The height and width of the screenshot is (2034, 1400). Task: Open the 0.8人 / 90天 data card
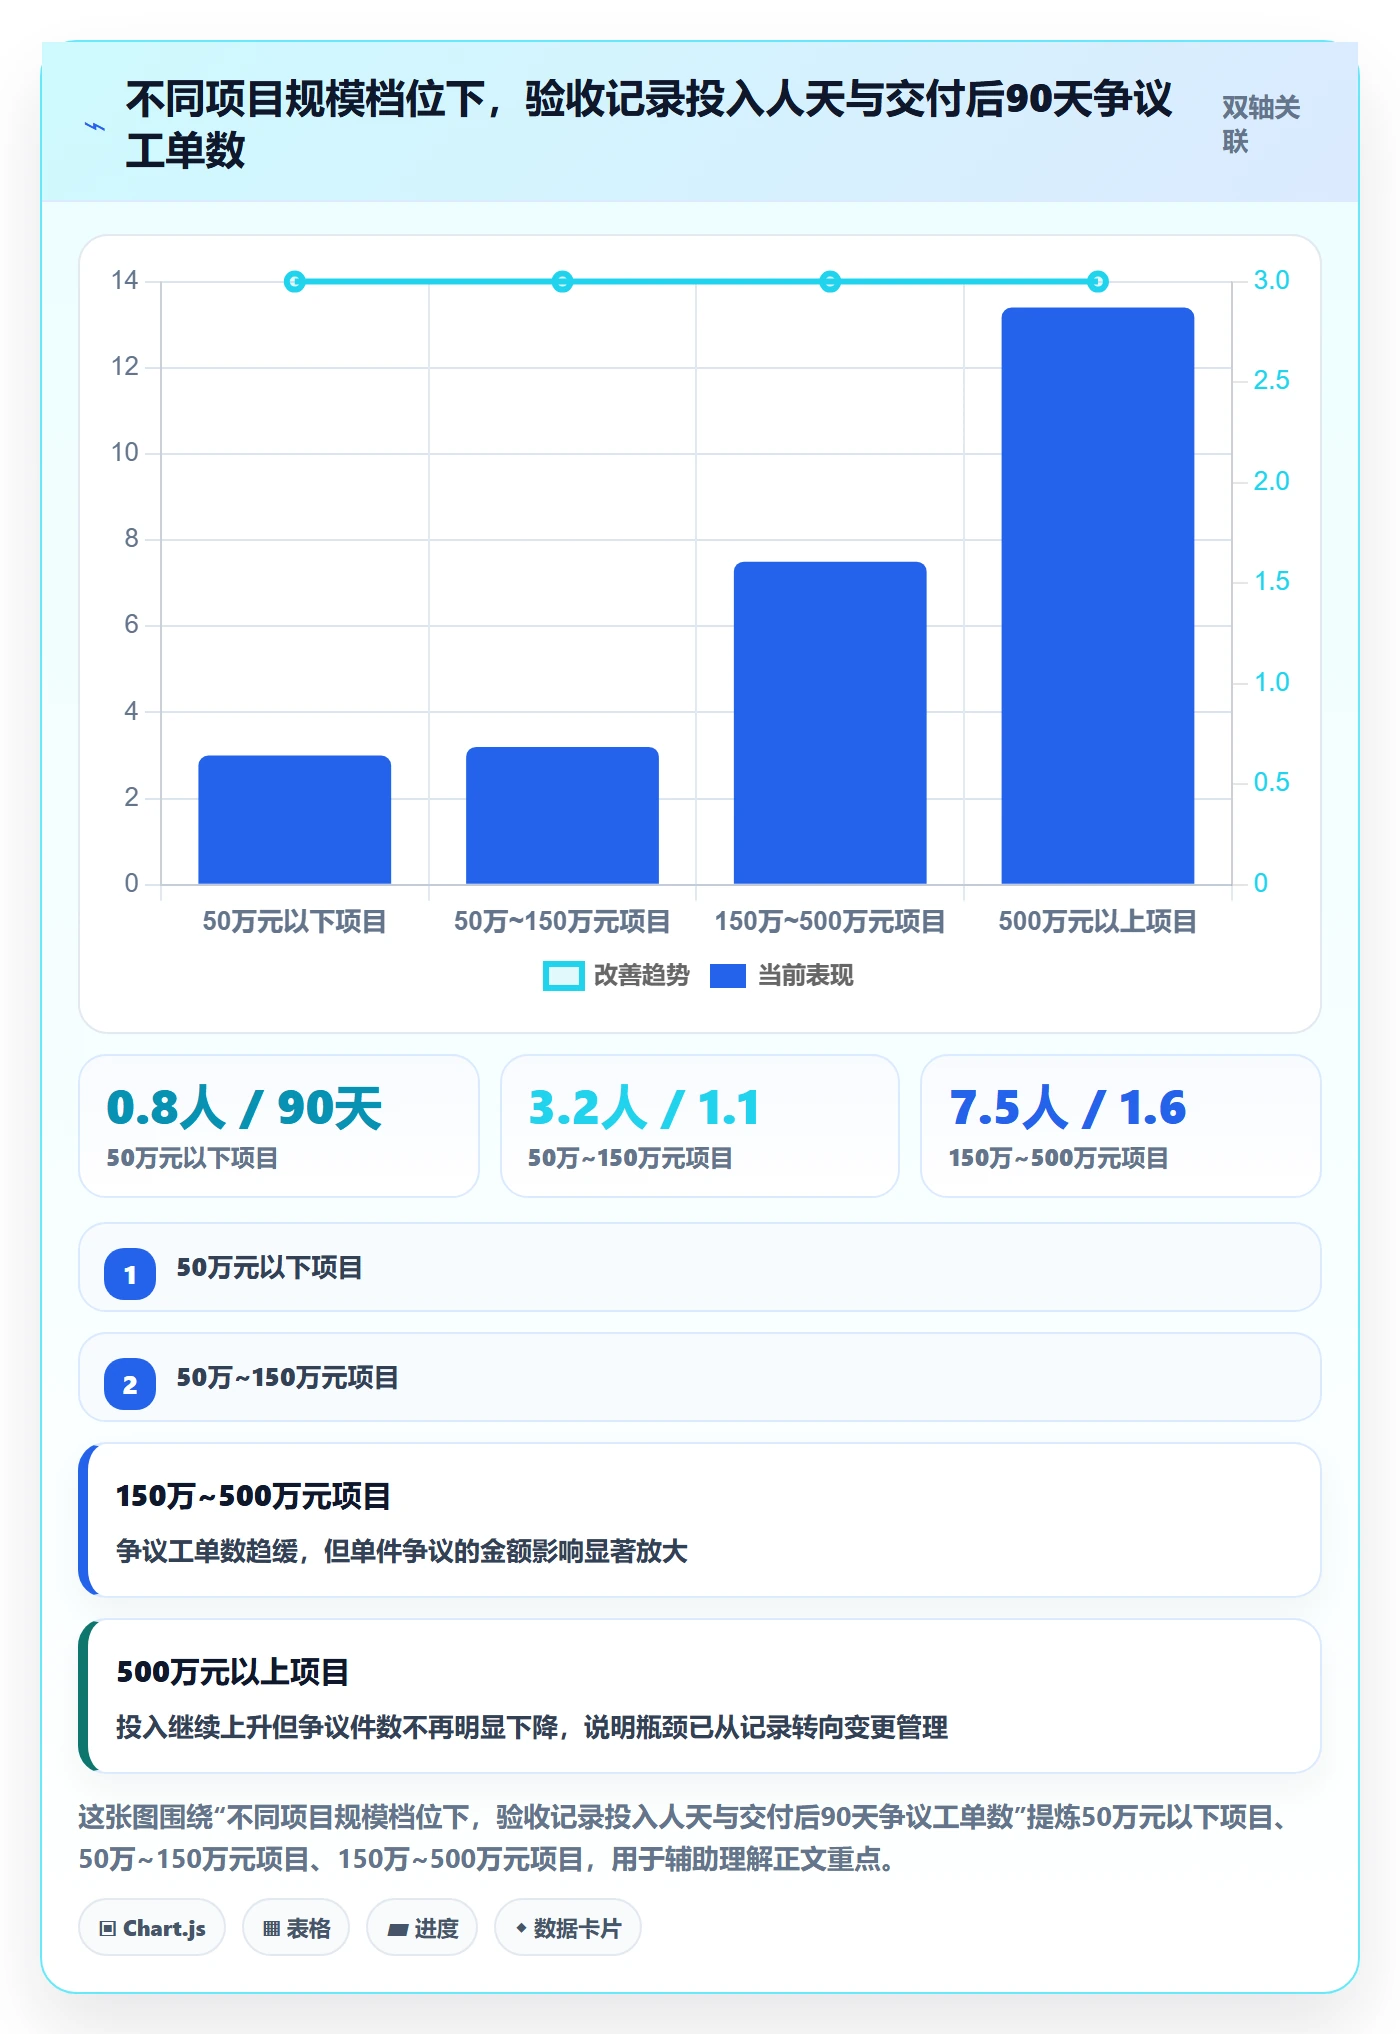[x=279, y=1126]
